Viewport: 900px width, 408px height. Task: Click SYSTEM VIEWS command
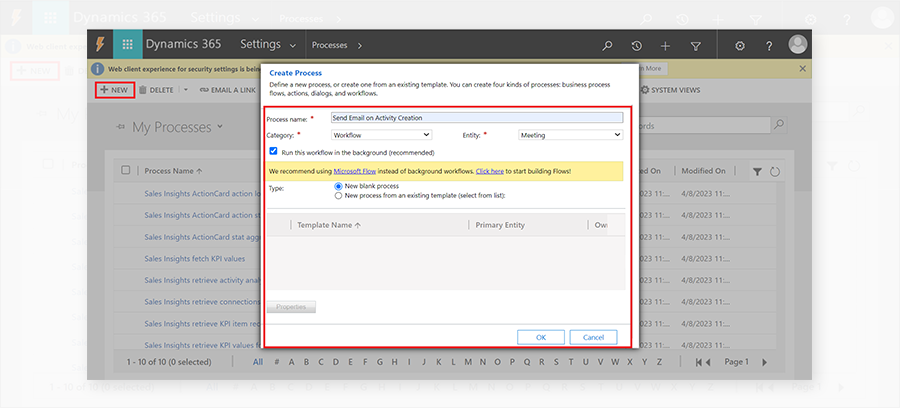click(x=670, y=90)
